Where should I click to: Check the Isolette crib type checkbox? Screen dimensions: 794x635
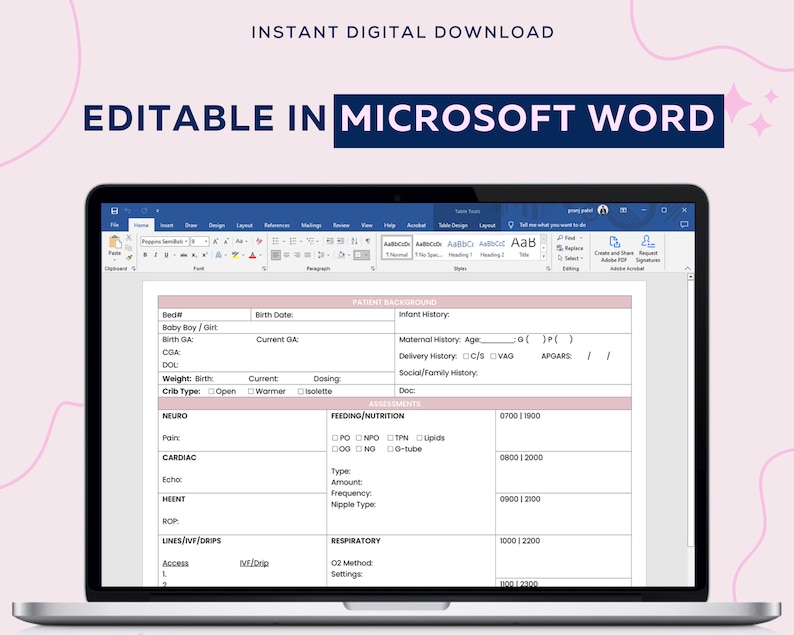pos(301,391)
